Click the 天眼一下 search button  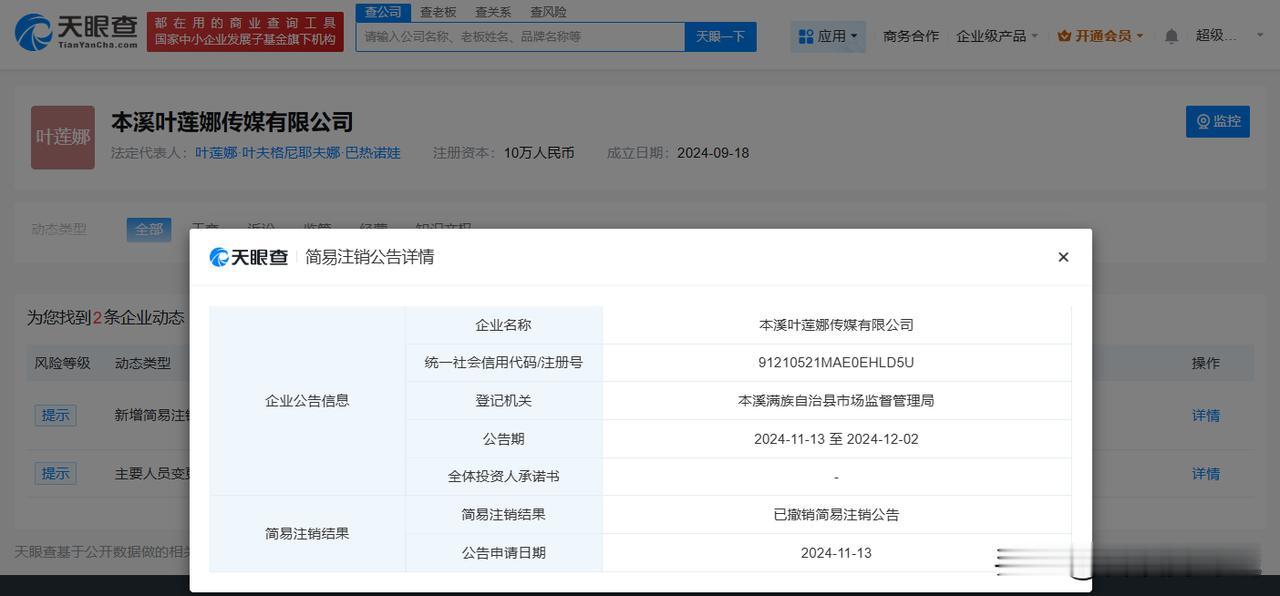pyautogui.click(x=720, y=36)
